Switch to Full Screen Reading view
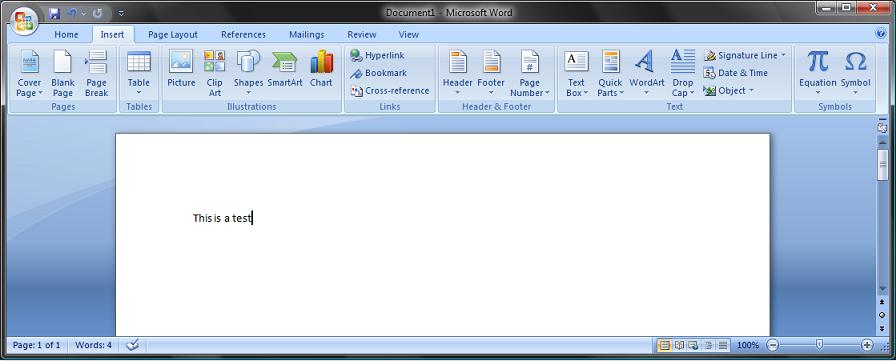The width and height of the screenshot is (896, 361). [679, 345]
